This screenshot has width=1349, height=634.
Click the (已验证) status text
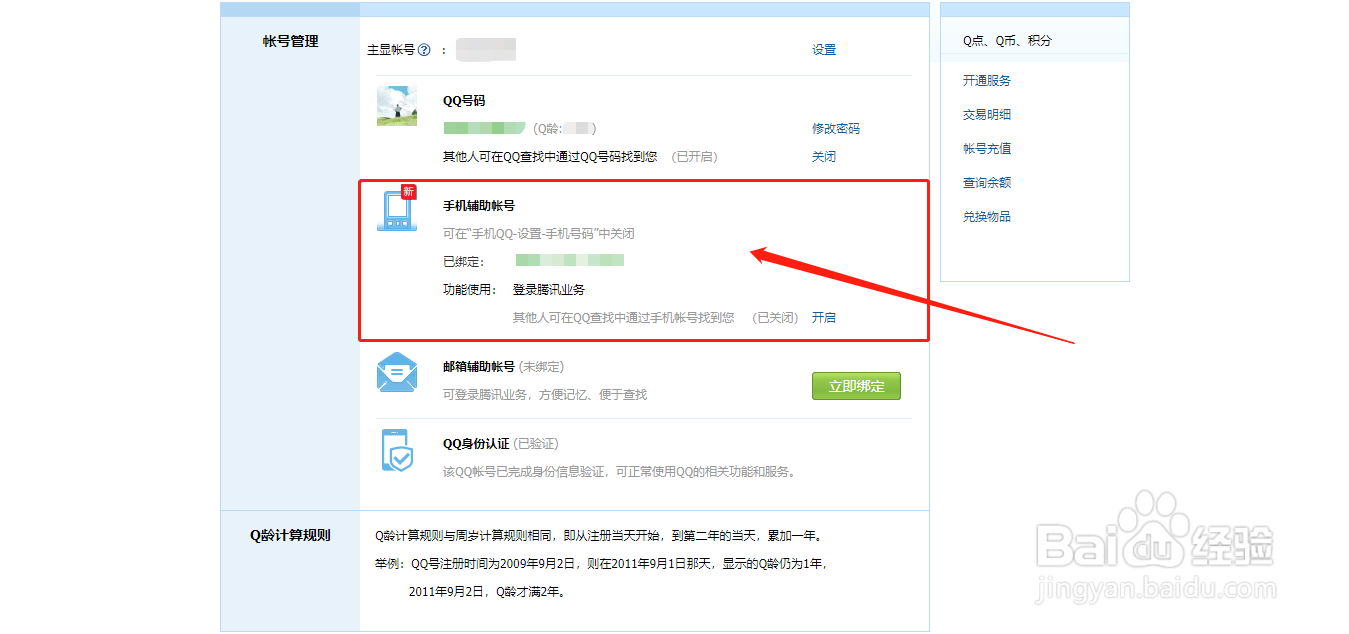click(x=536, y=444)
